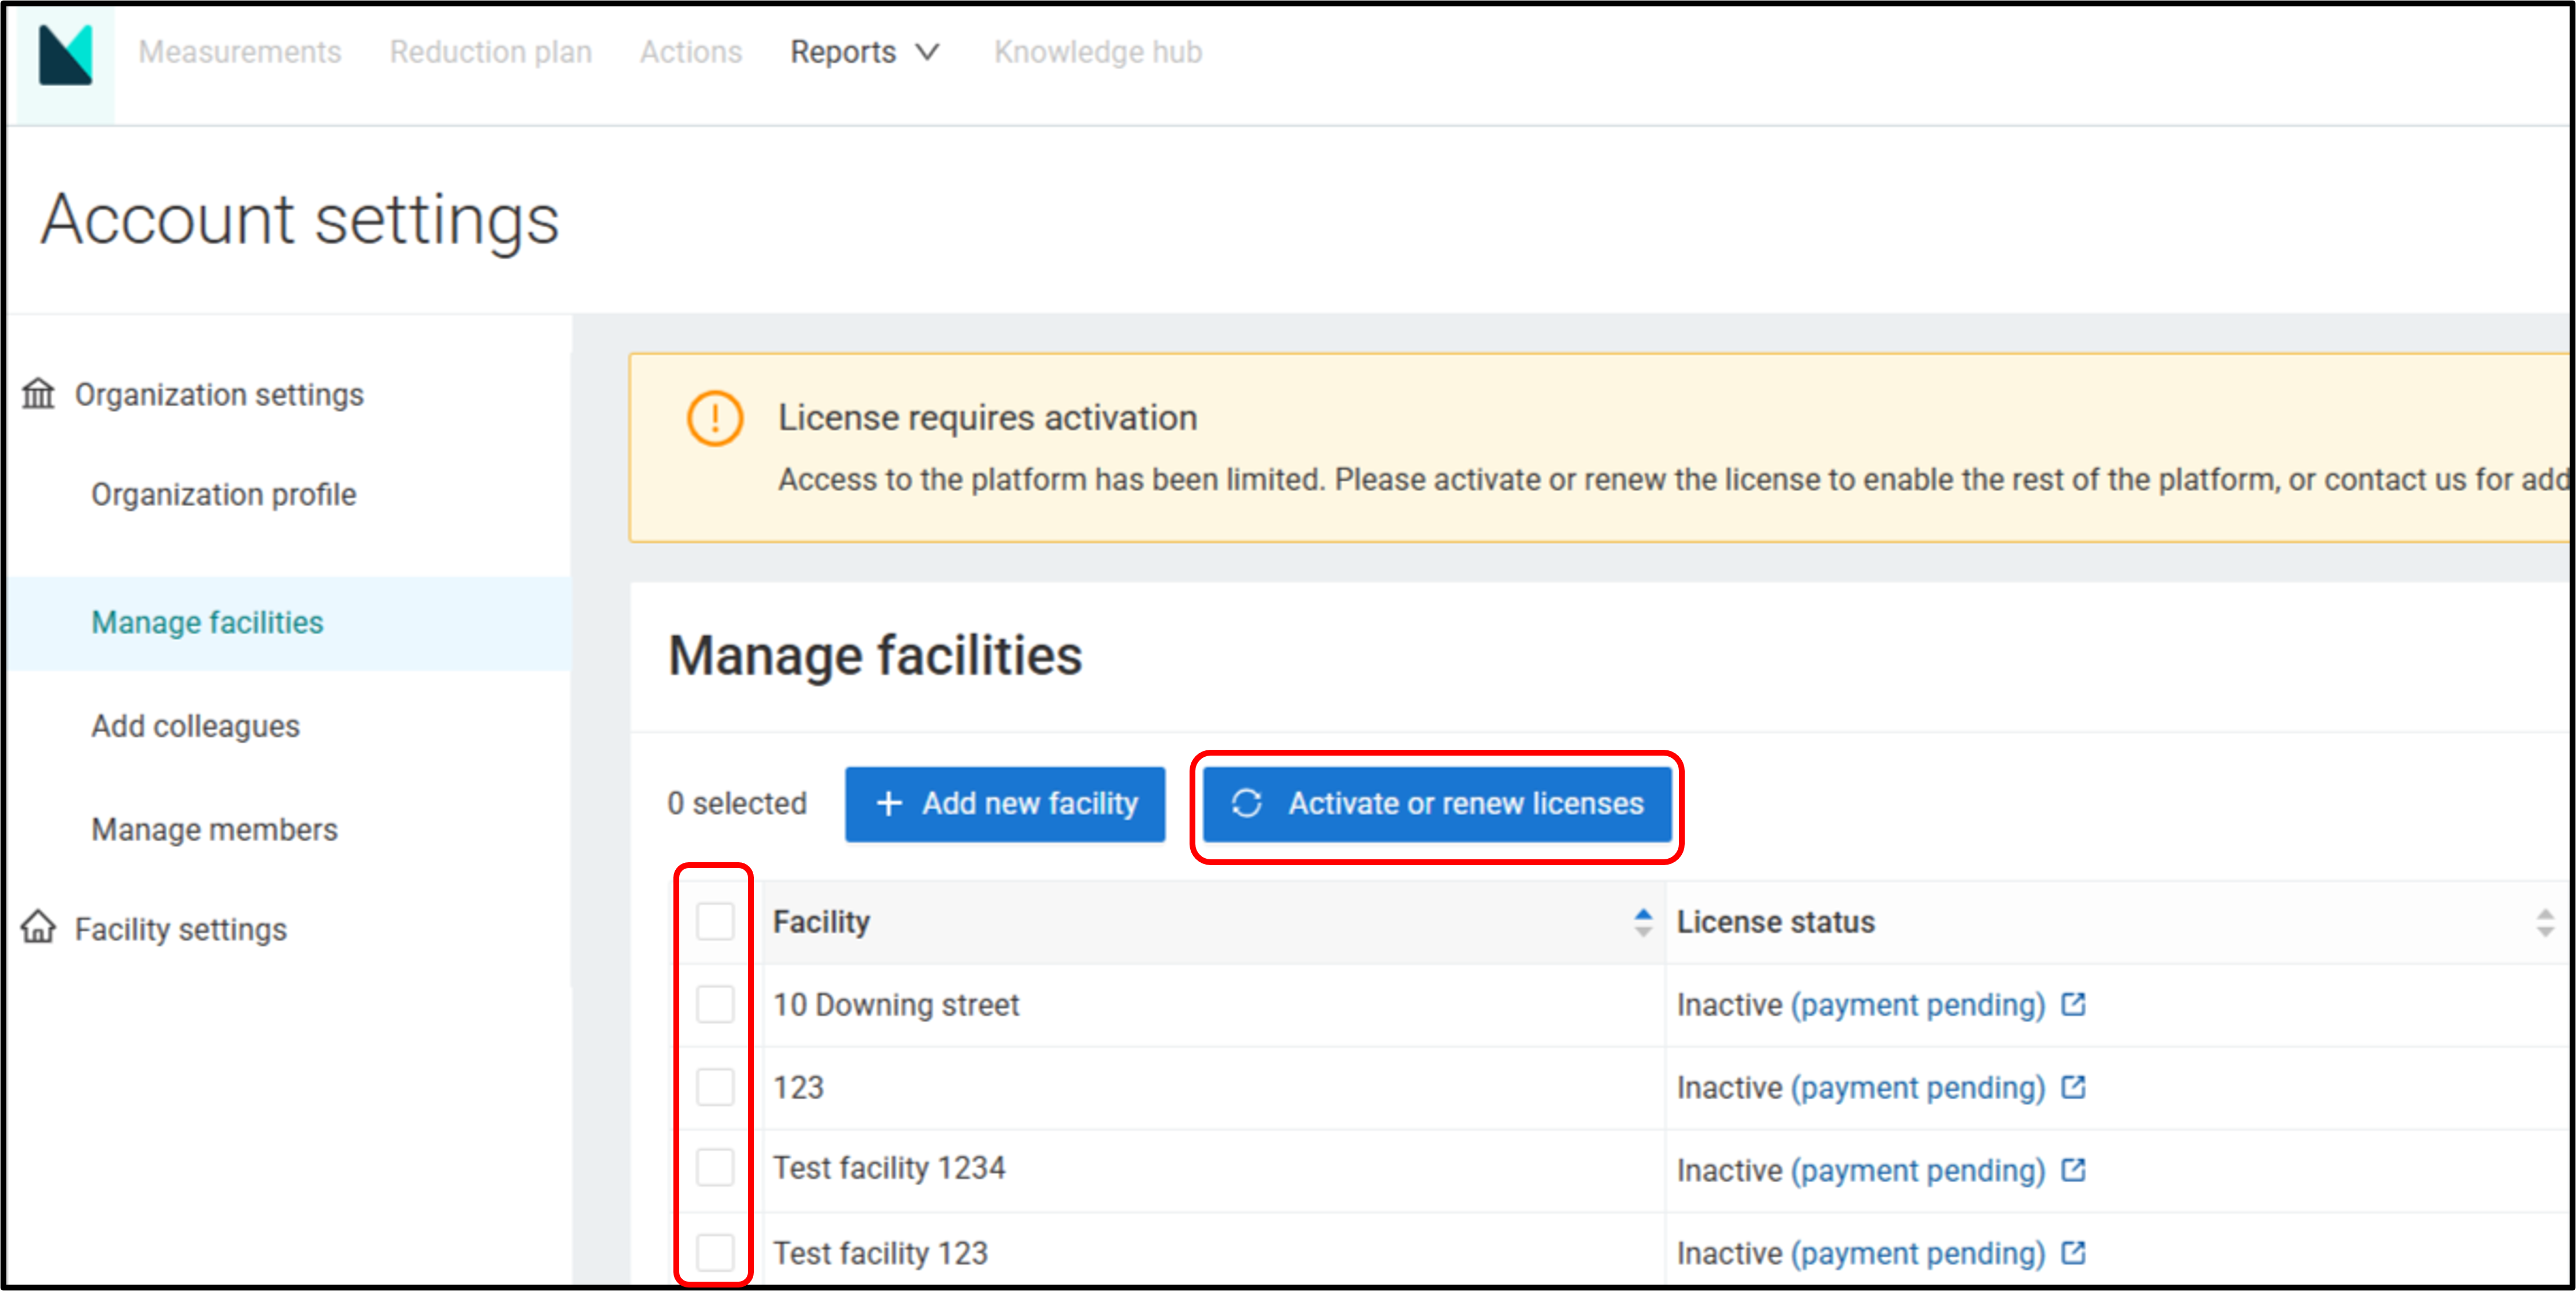
Task: Sort the table by the Facility column arrows
Action: point(1643,922)
